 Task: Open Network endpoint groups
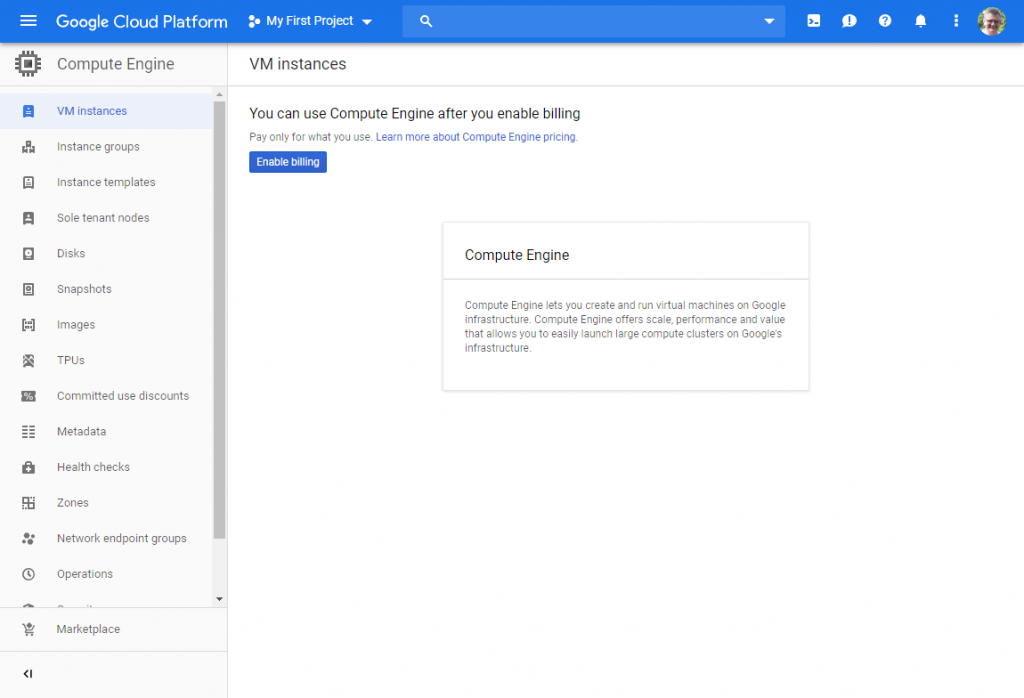click(x=106, y=539)
